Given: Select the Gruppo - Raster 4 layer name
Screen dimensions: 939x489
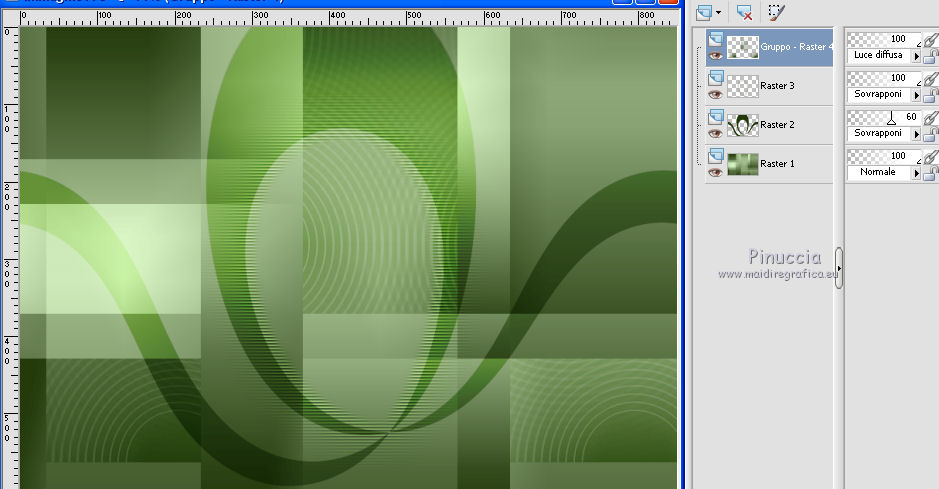Looking at the screenshot, I should tap(796, 47).
